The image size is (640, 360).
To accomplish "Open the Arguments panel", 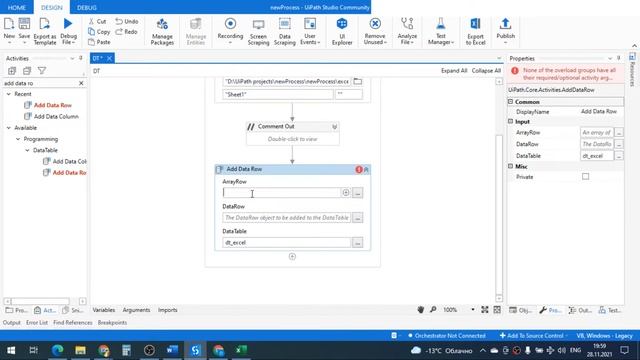I will [x=136, y=310].
